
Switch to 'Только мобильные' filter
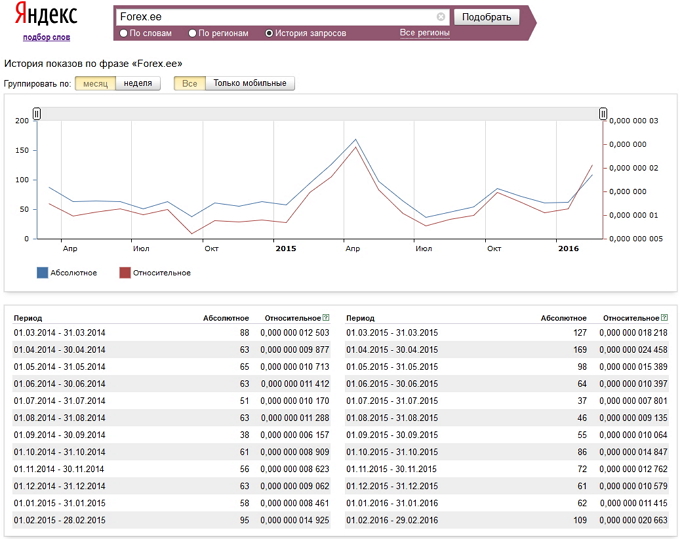(250, 83)
